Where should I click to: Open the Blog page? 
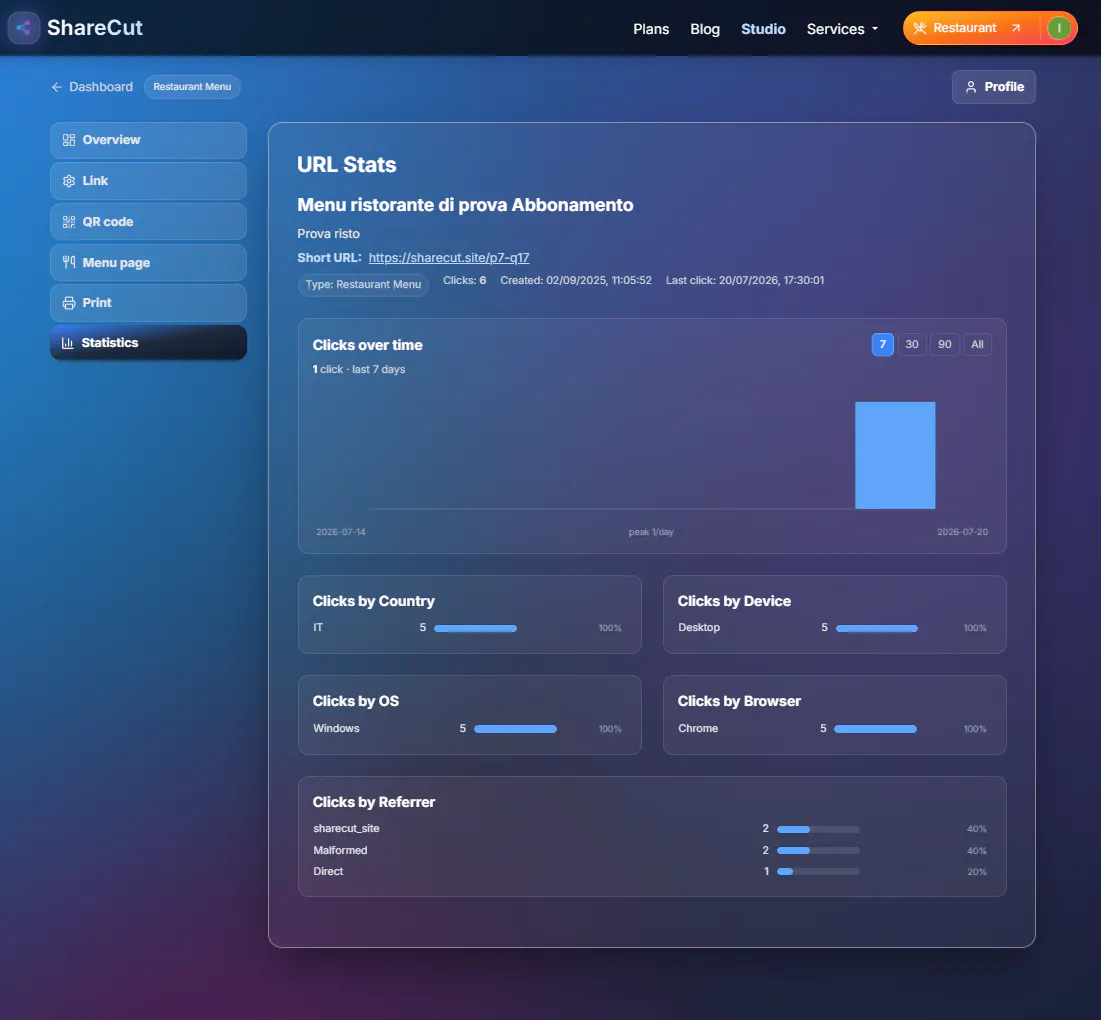705,29
